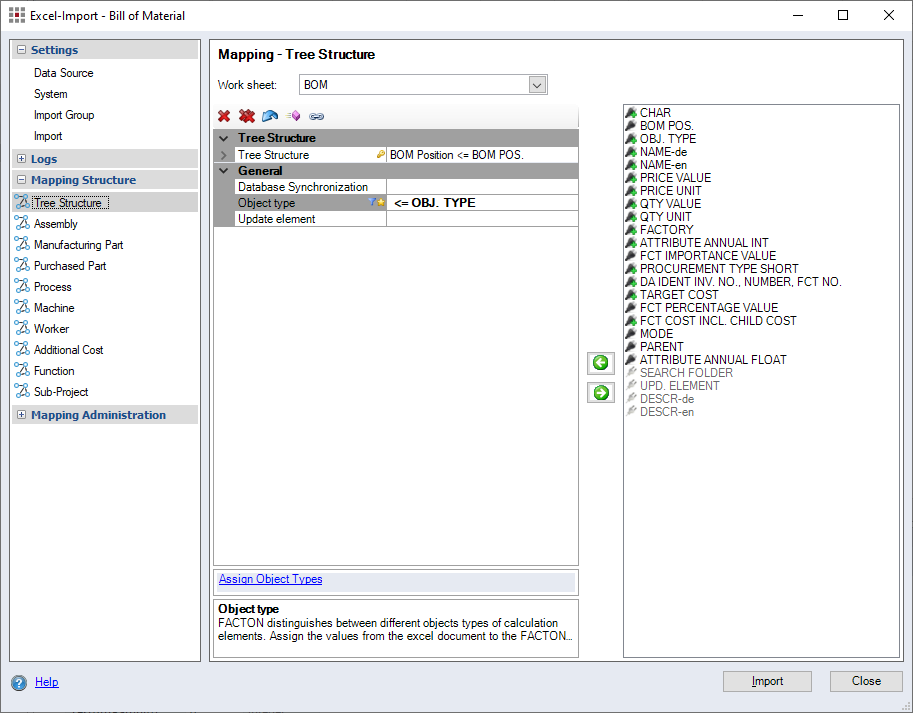Click the blue curved arrow toolbar icon

(270, 117)
